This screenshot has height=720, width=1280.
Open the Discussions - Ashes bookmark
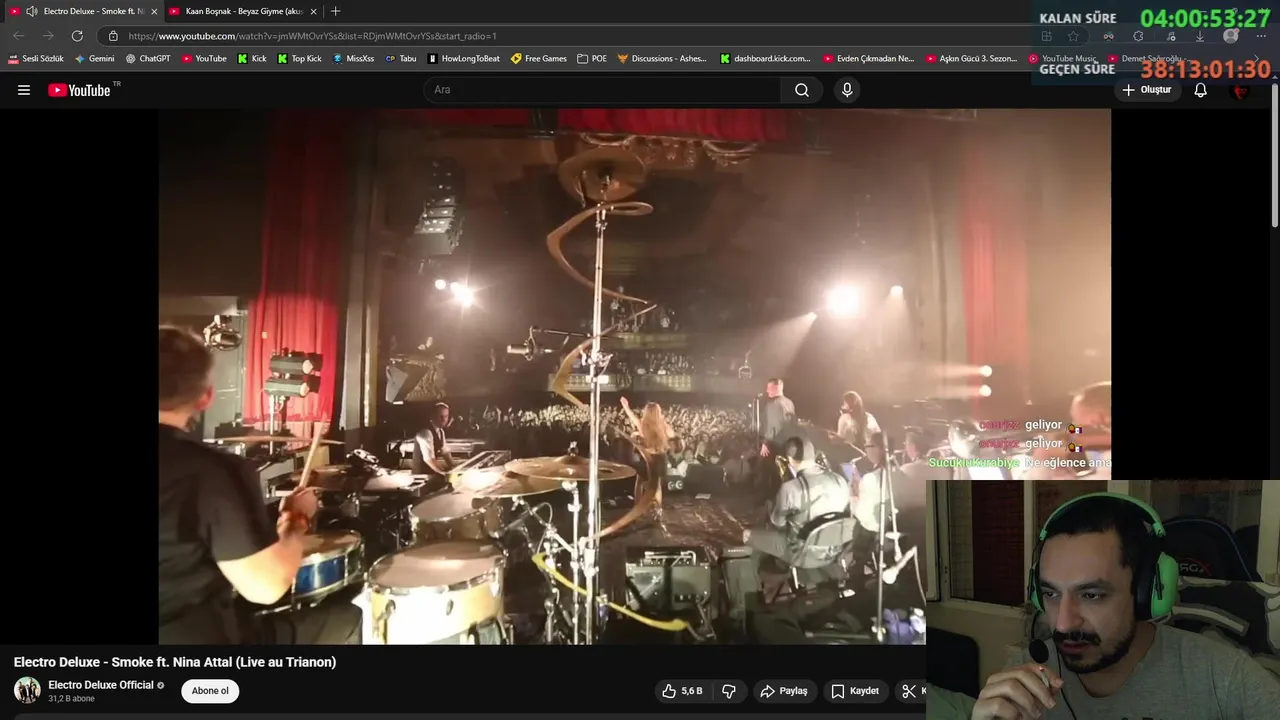[662, 59]
